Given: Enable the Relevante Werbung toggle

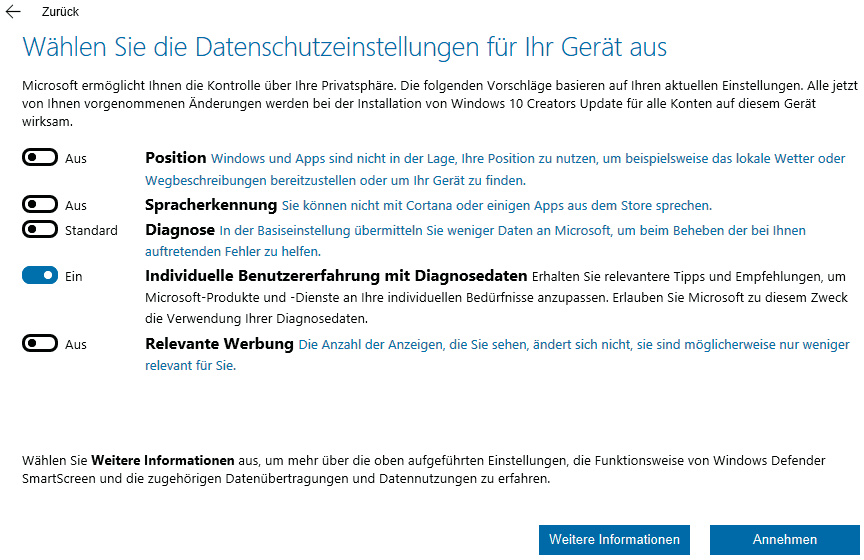Looking at the screenshot, I should coord(40,344).
